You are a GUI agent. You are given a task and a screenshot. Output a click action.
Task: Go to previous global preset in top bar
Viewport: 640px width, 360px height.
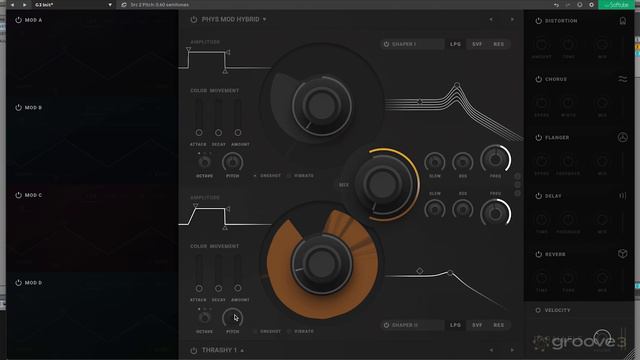tap(13, 5)
